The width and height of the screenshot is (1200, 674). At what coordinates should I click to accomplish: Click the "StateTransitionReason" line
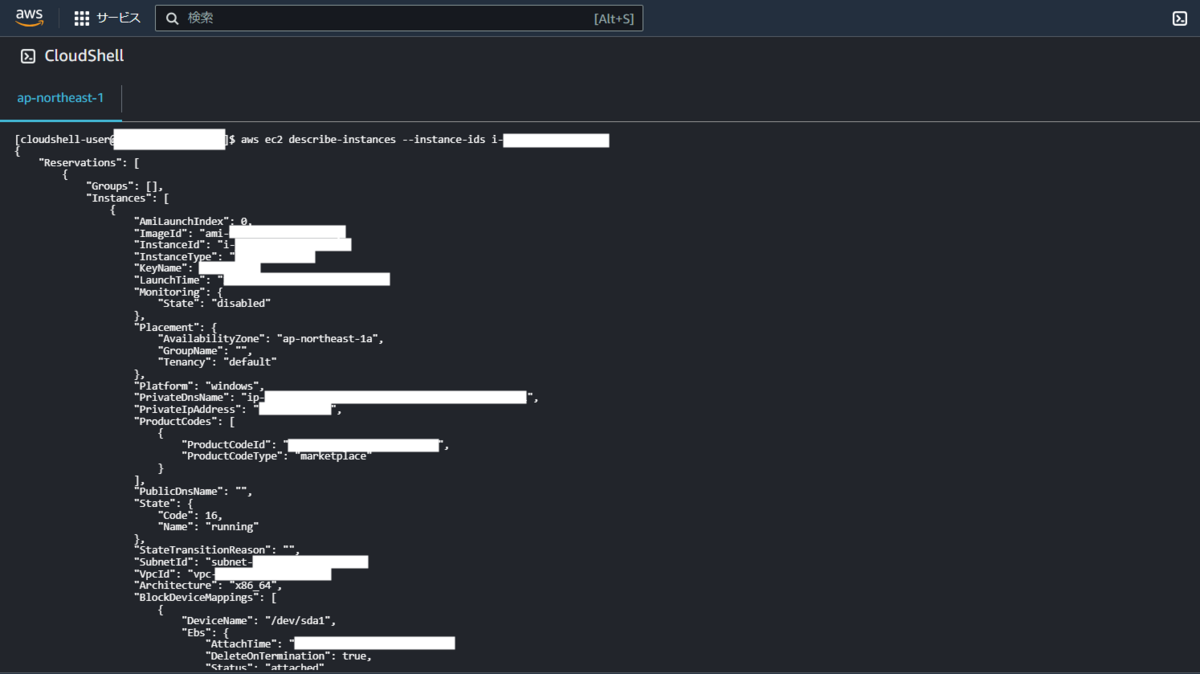(217, 550)
